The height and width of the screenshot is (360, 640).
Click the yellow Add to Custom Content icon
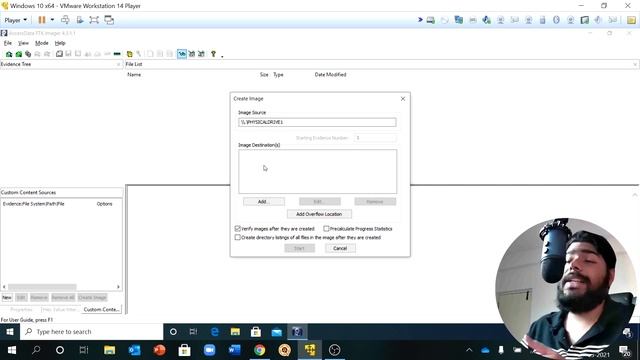(x=130, y=54)
